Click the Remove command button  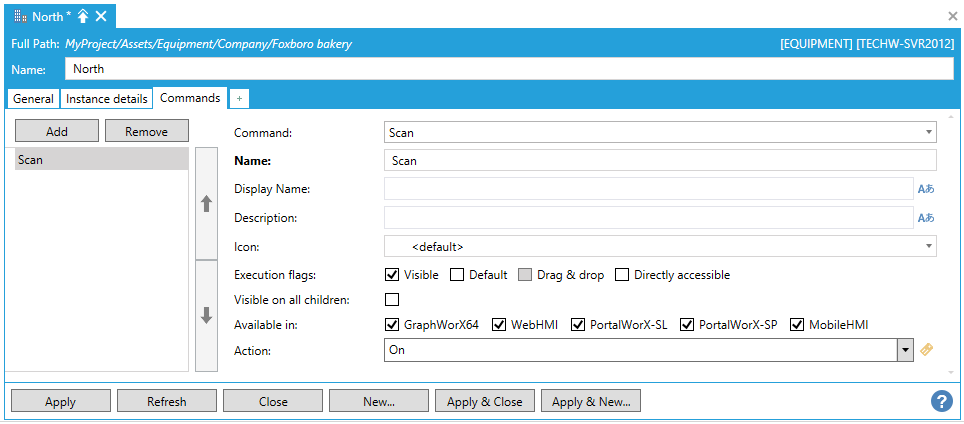point(146,131)
